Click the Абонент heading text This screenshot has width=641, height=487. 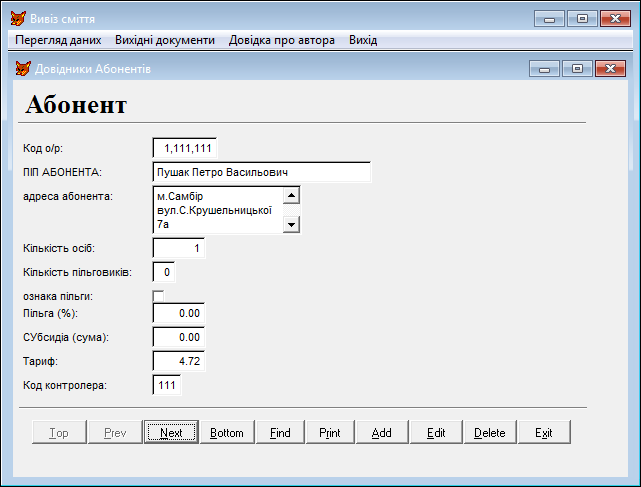coord(76,105)
